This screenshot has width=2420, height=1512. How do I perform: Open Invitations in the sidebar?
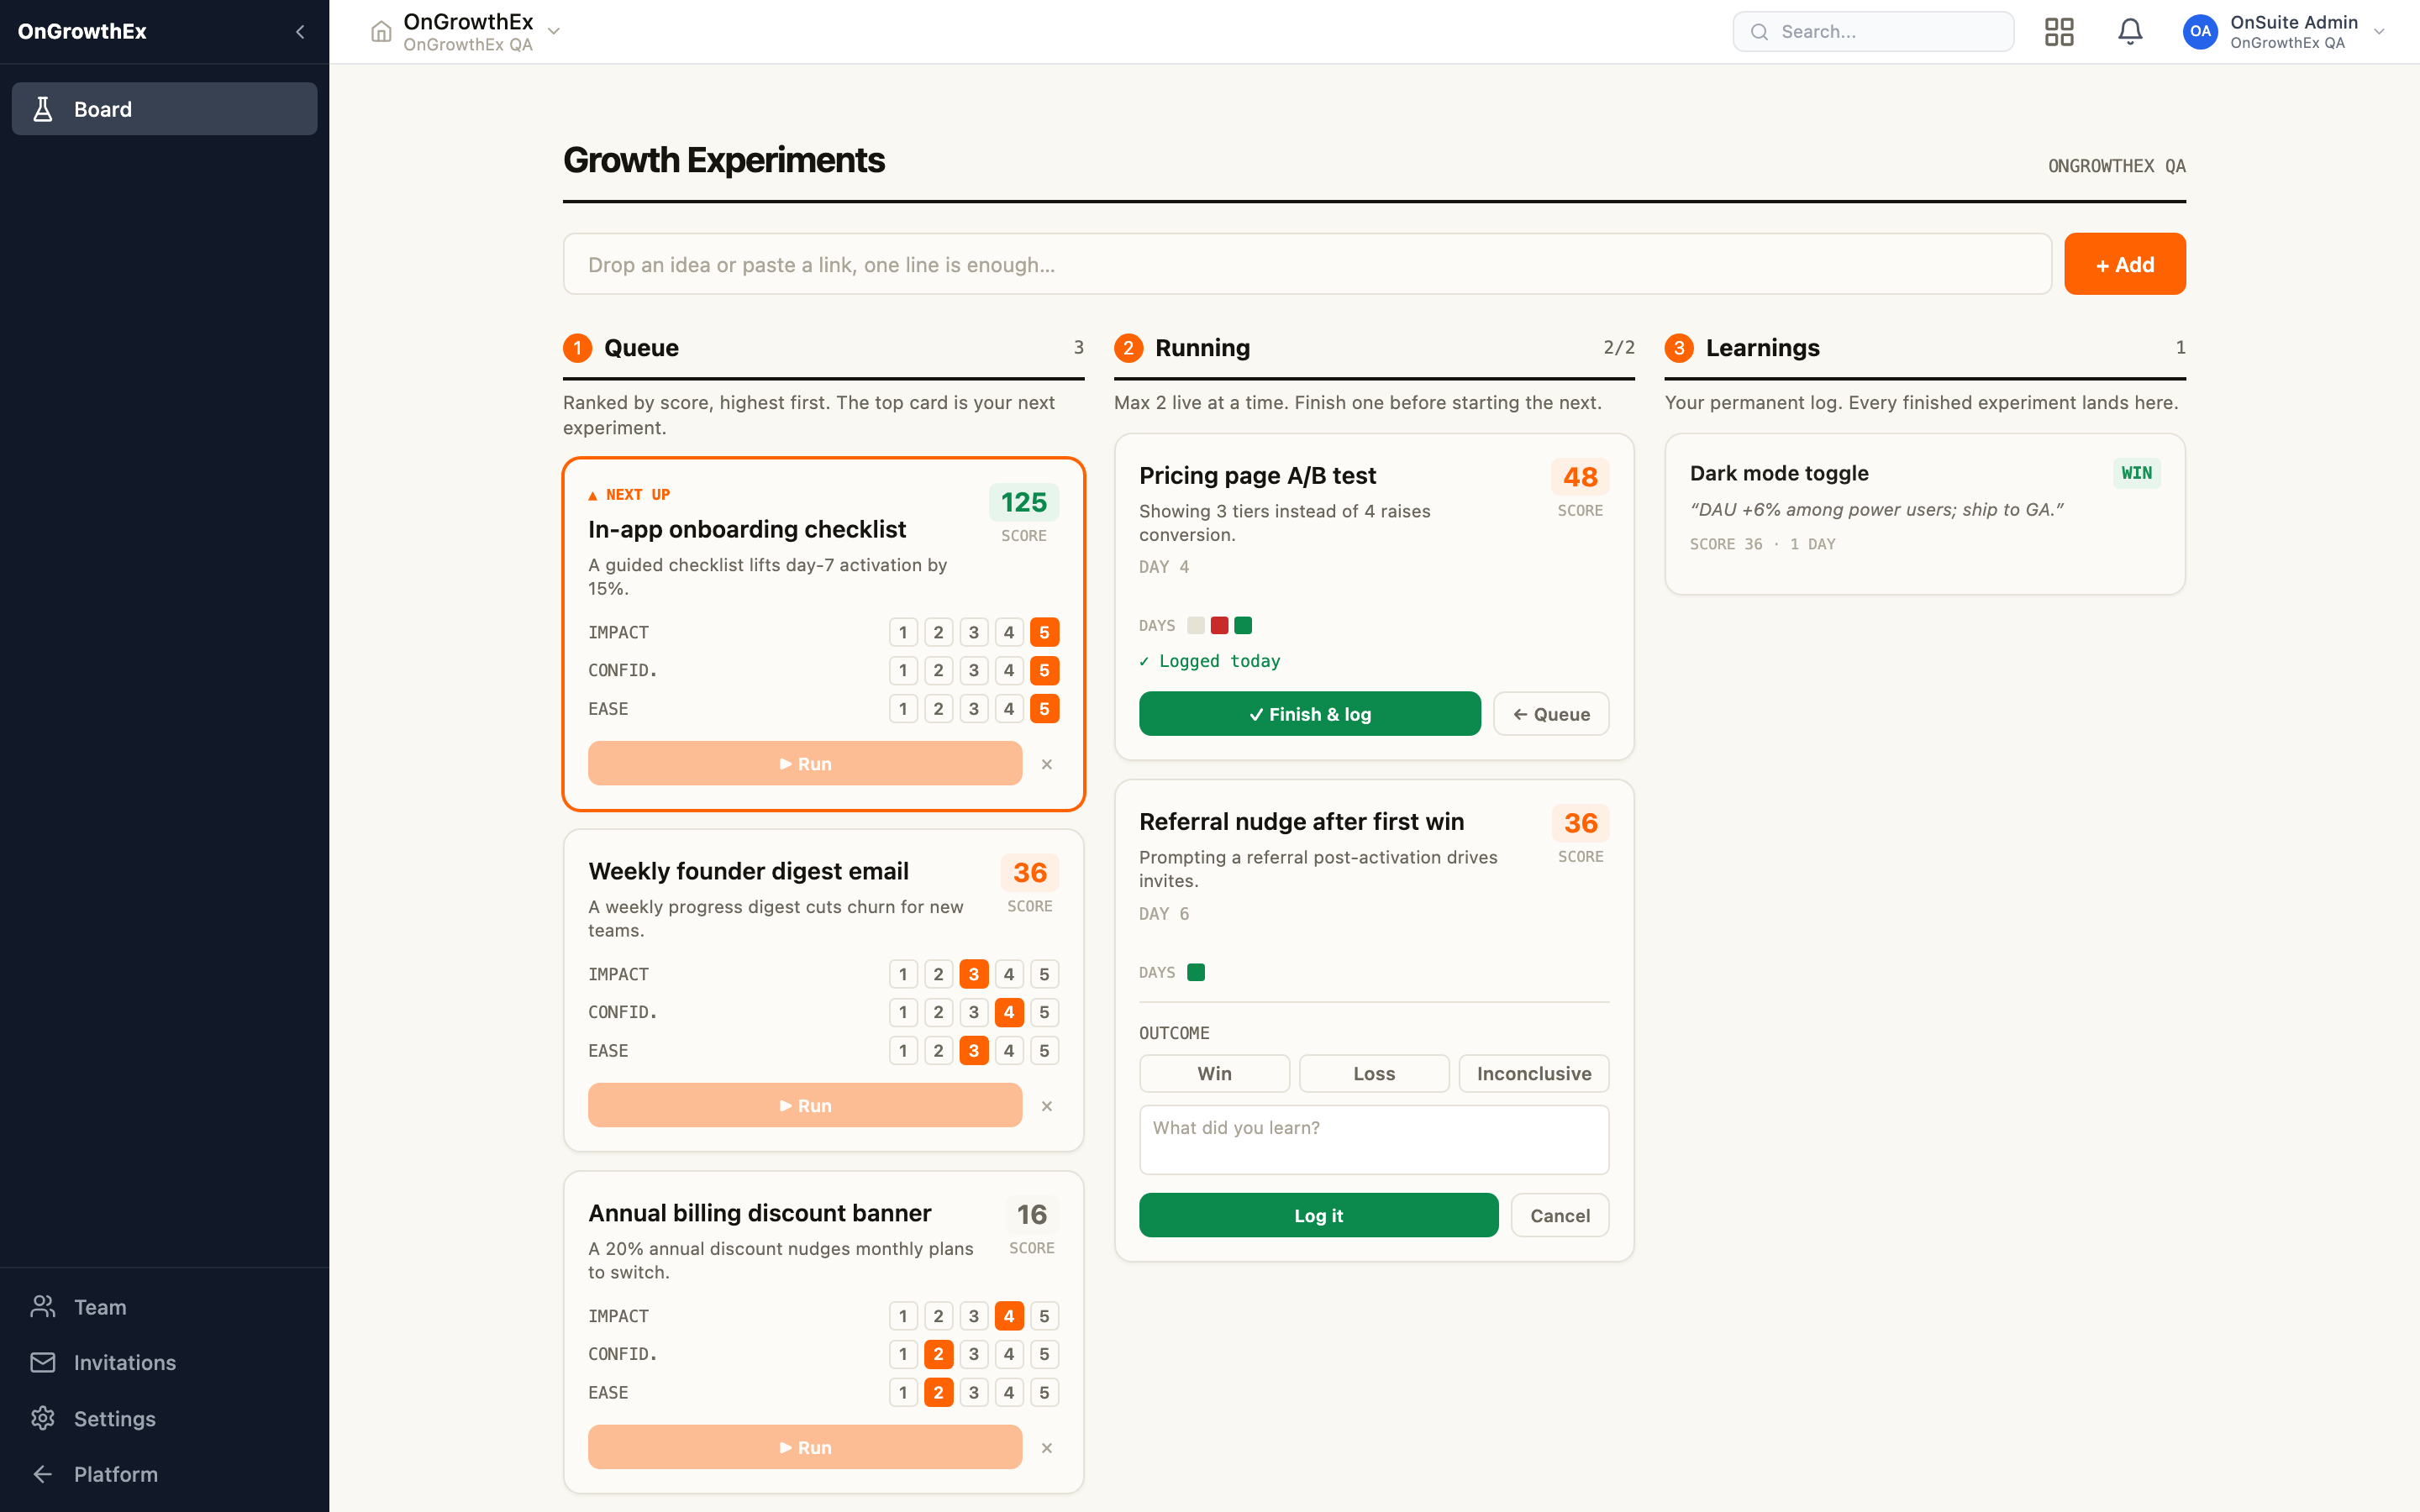pos(165,1362)
